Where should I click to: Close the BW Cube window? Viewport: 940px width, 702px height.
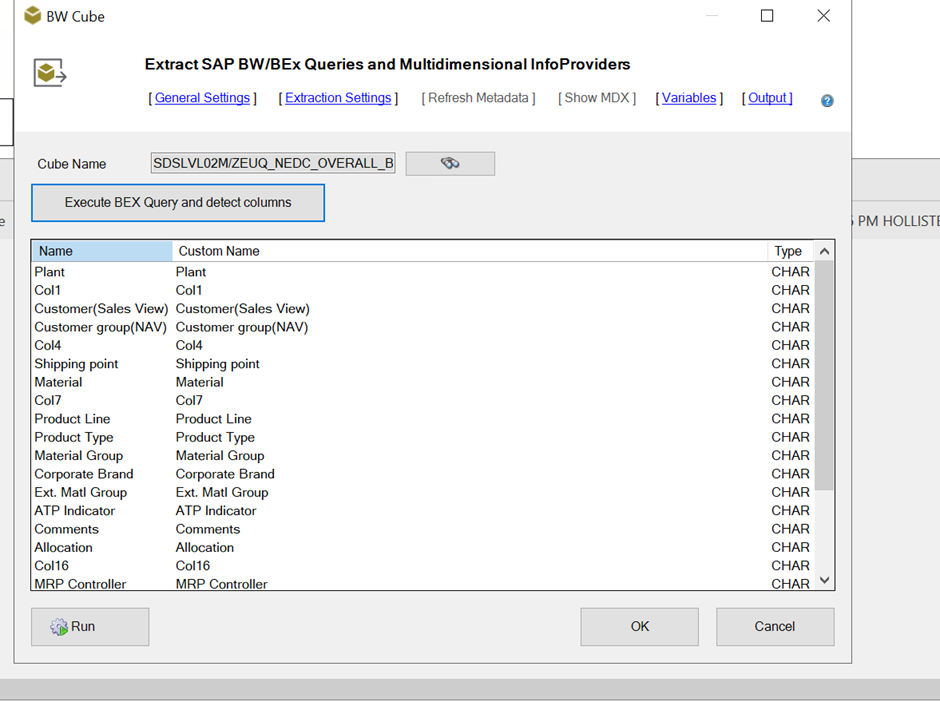tap(824, 16)
